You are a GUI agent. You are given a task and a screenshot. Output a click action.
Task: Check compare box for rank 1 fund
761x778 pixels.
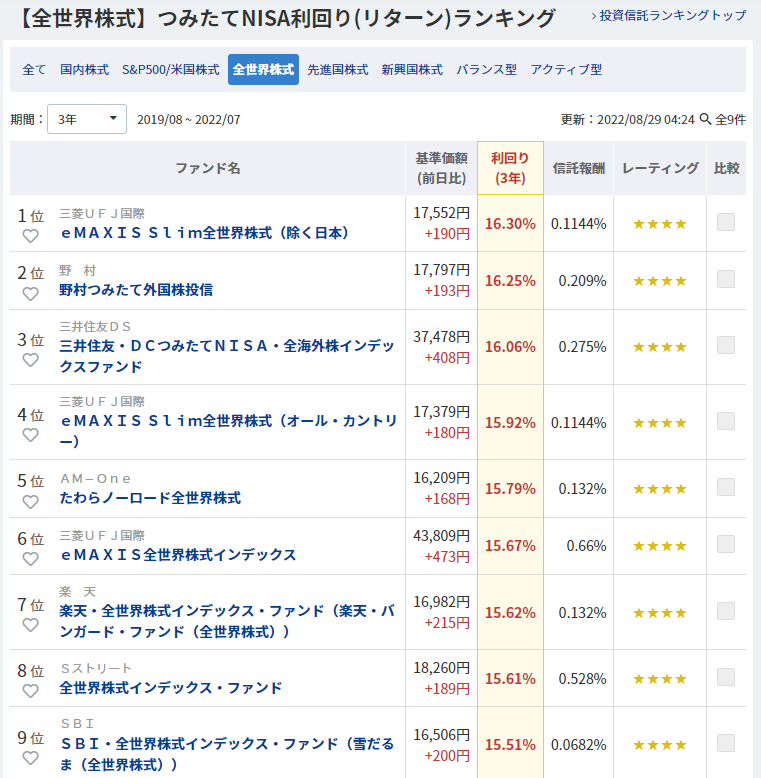tap(726, 222)
